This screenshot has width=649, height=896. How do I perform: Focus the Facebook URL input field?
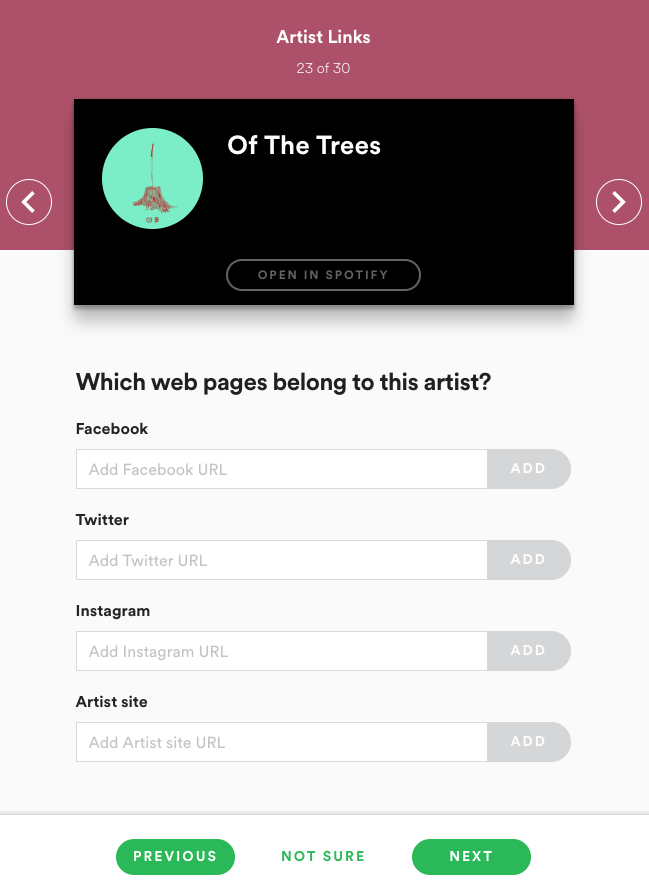[281, 469]
